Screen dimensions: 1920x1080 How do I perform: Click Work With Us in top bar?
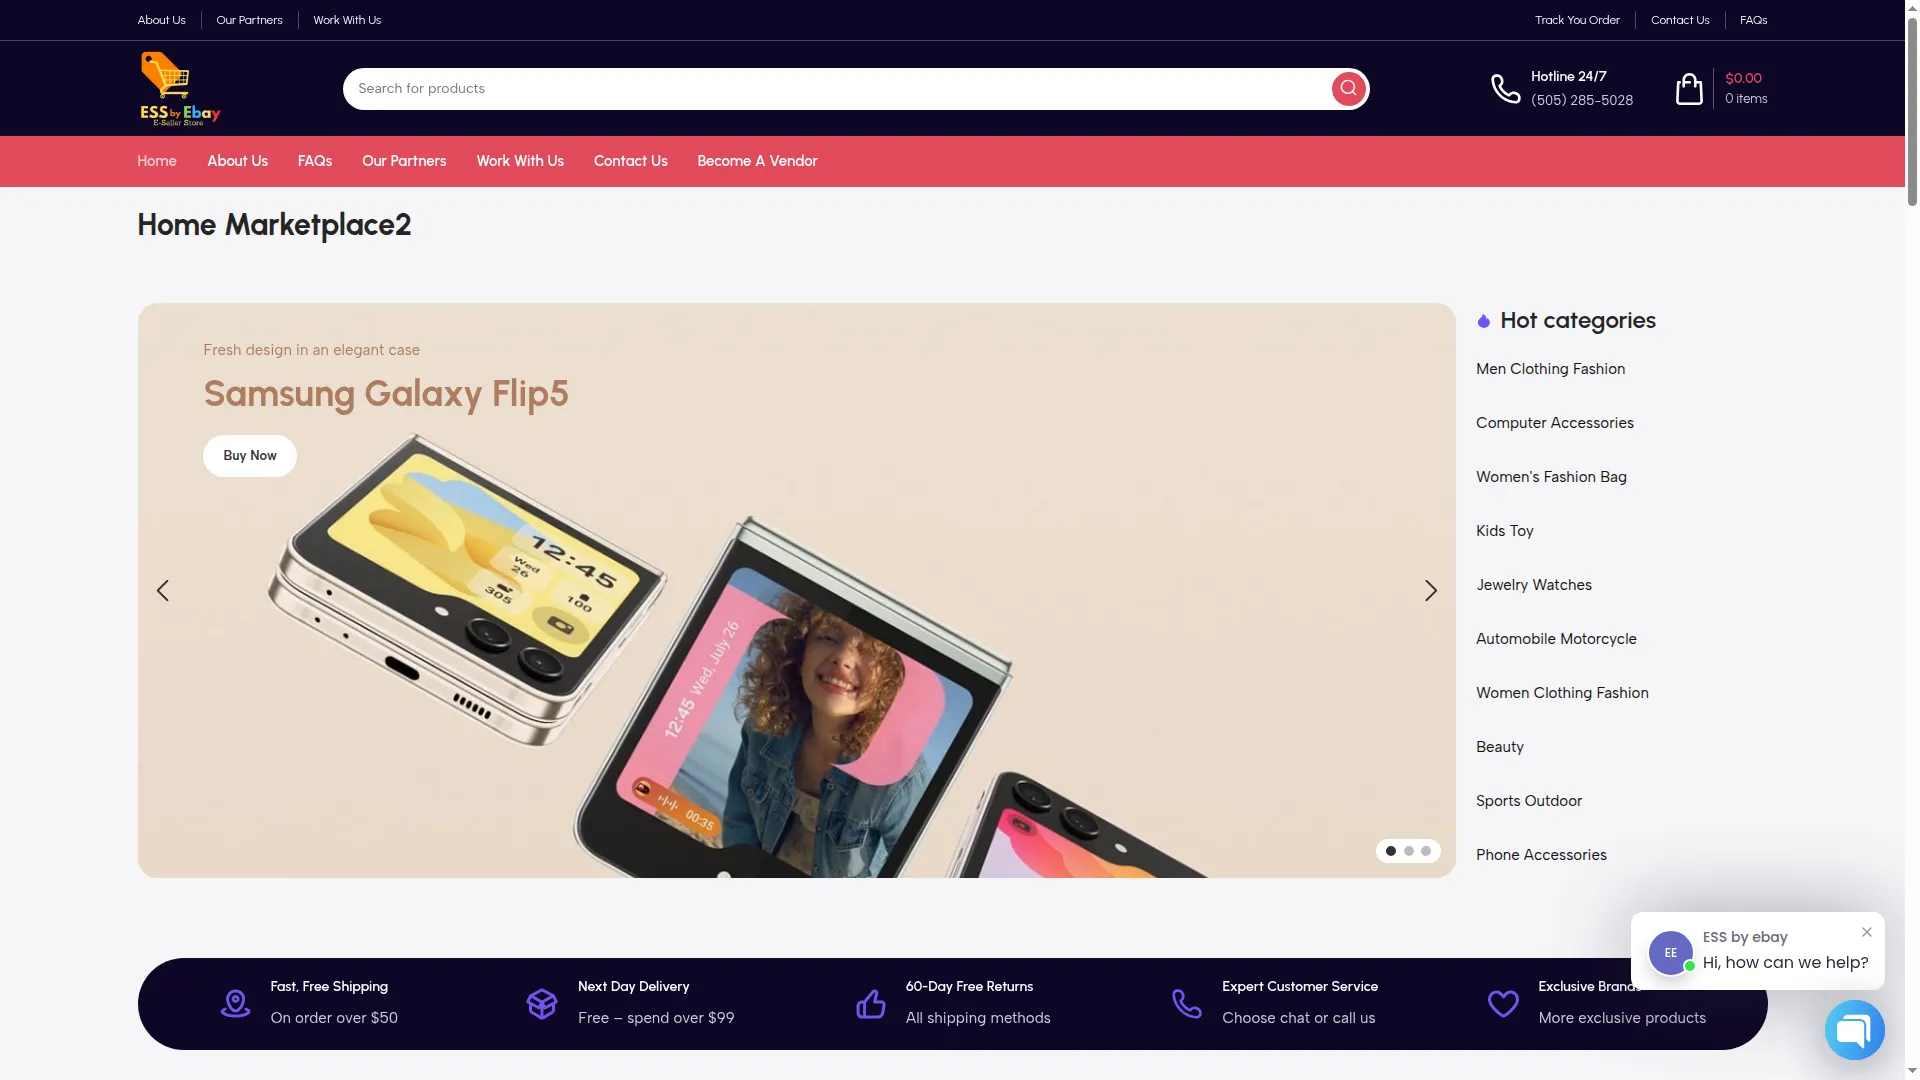coord(347,20)
